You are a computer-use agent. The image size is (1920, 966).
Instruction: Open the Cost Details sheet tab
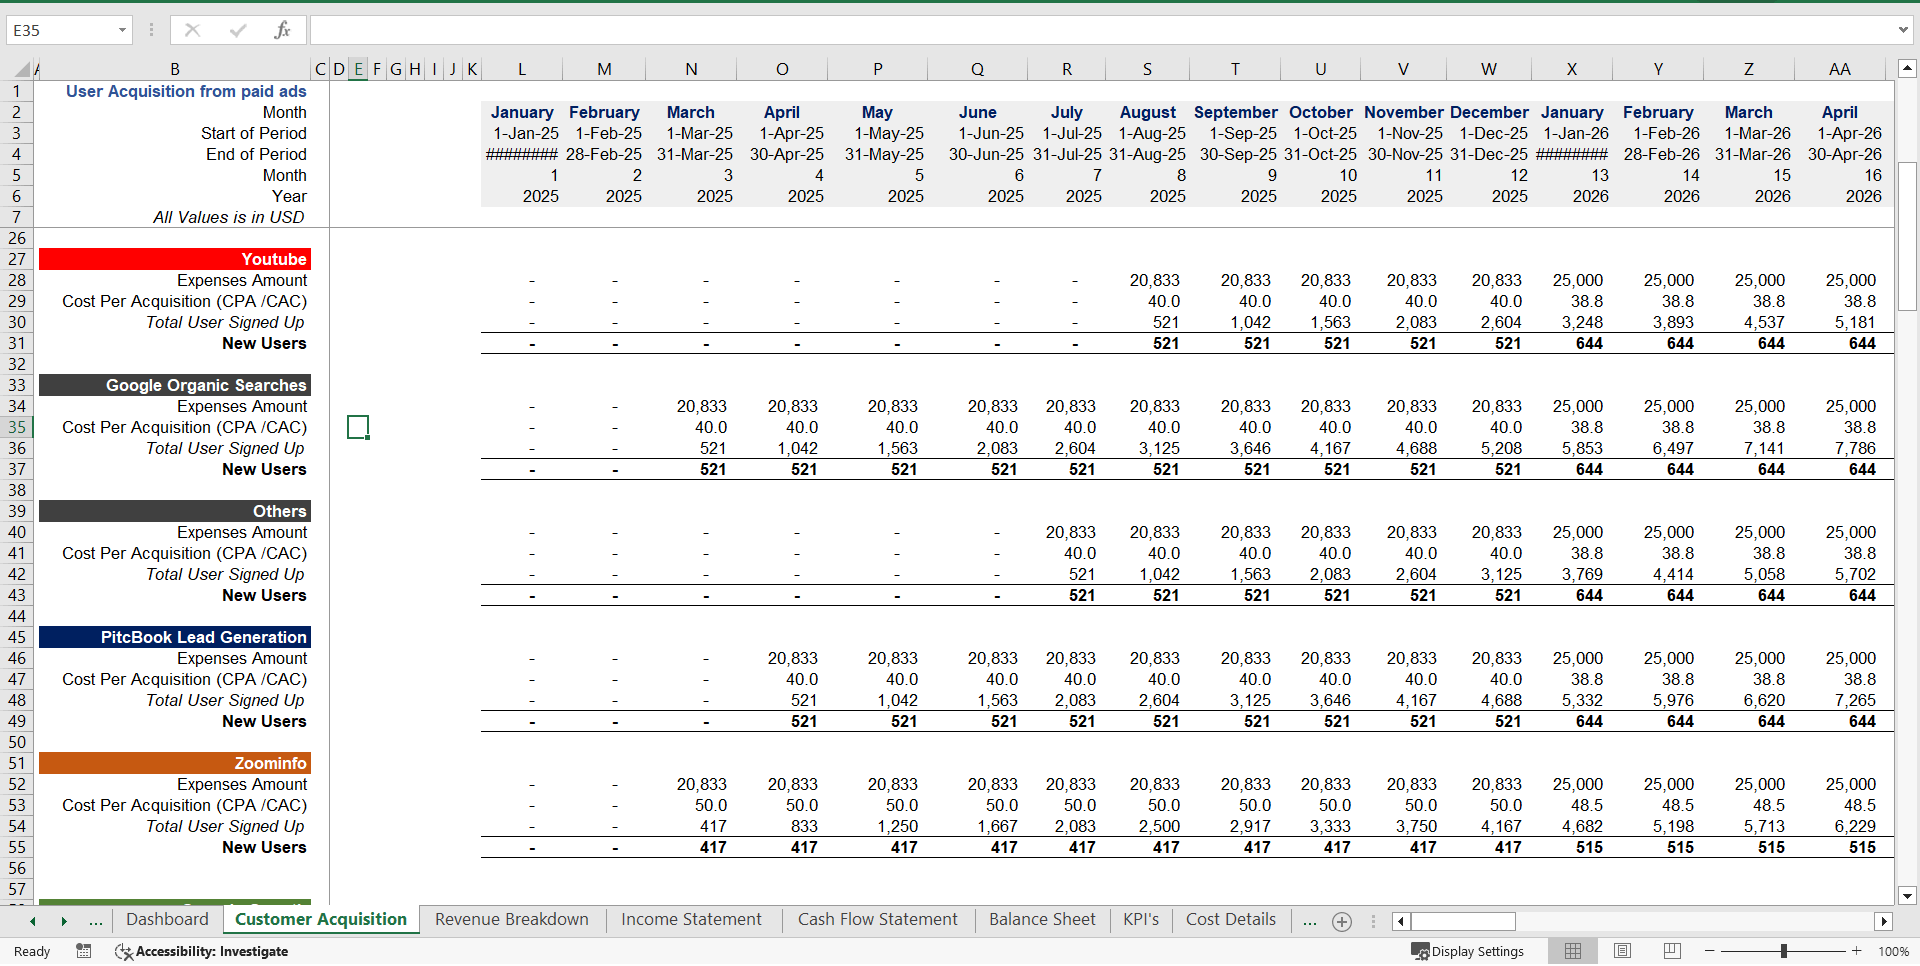(x=1231, y=920)
